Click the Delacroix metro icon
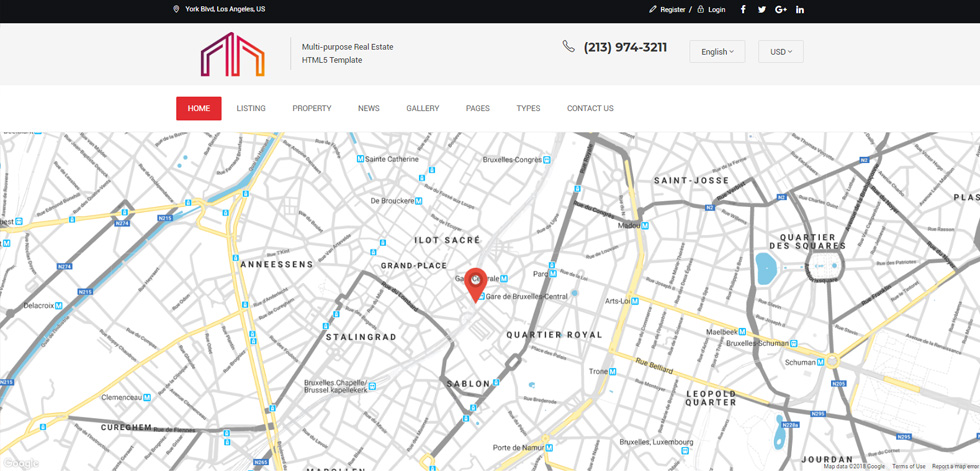This screenshot has width=980, height=471. click(58, 306)
